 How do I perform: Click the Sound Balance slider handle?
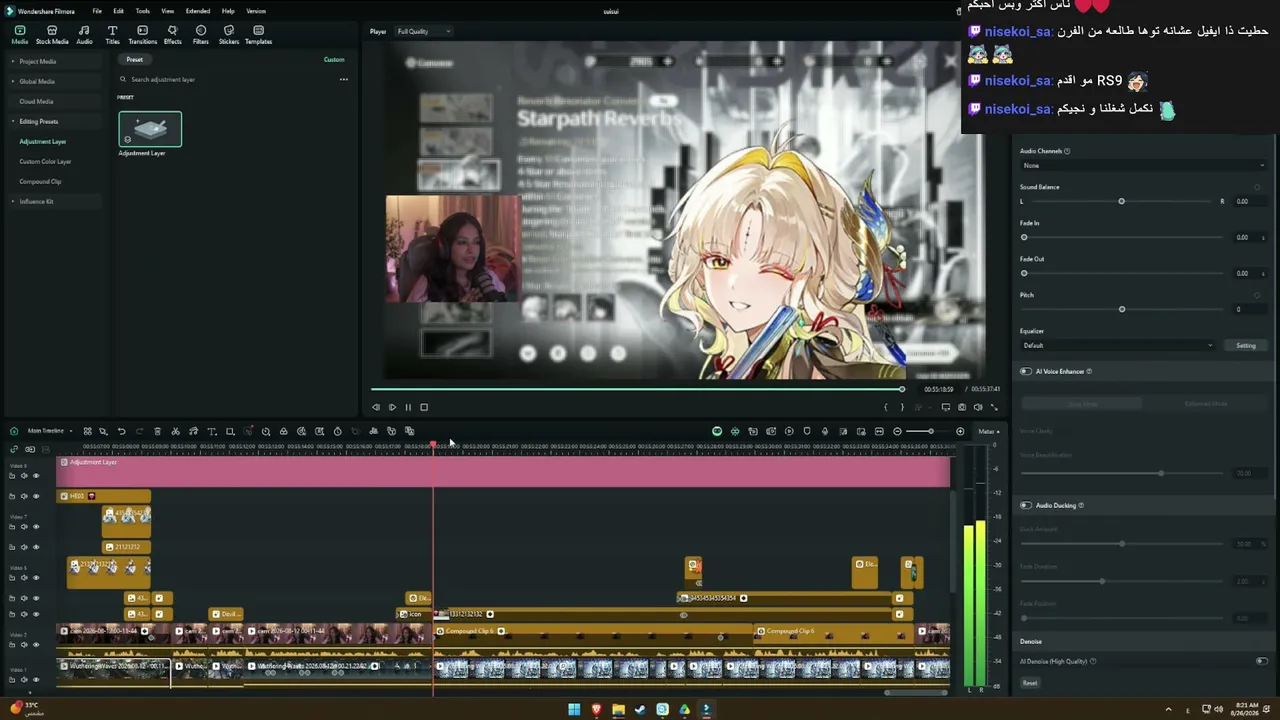1121,201
